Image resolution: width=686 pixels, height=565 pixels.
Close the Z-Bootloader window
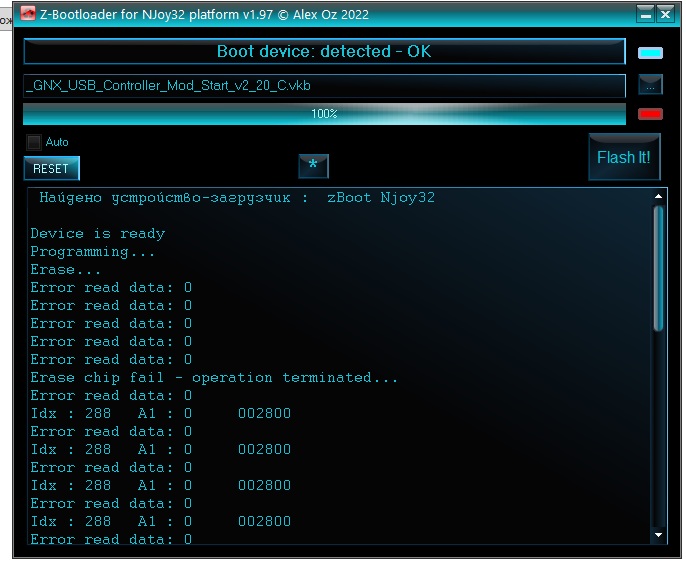(x=664, y=14)
